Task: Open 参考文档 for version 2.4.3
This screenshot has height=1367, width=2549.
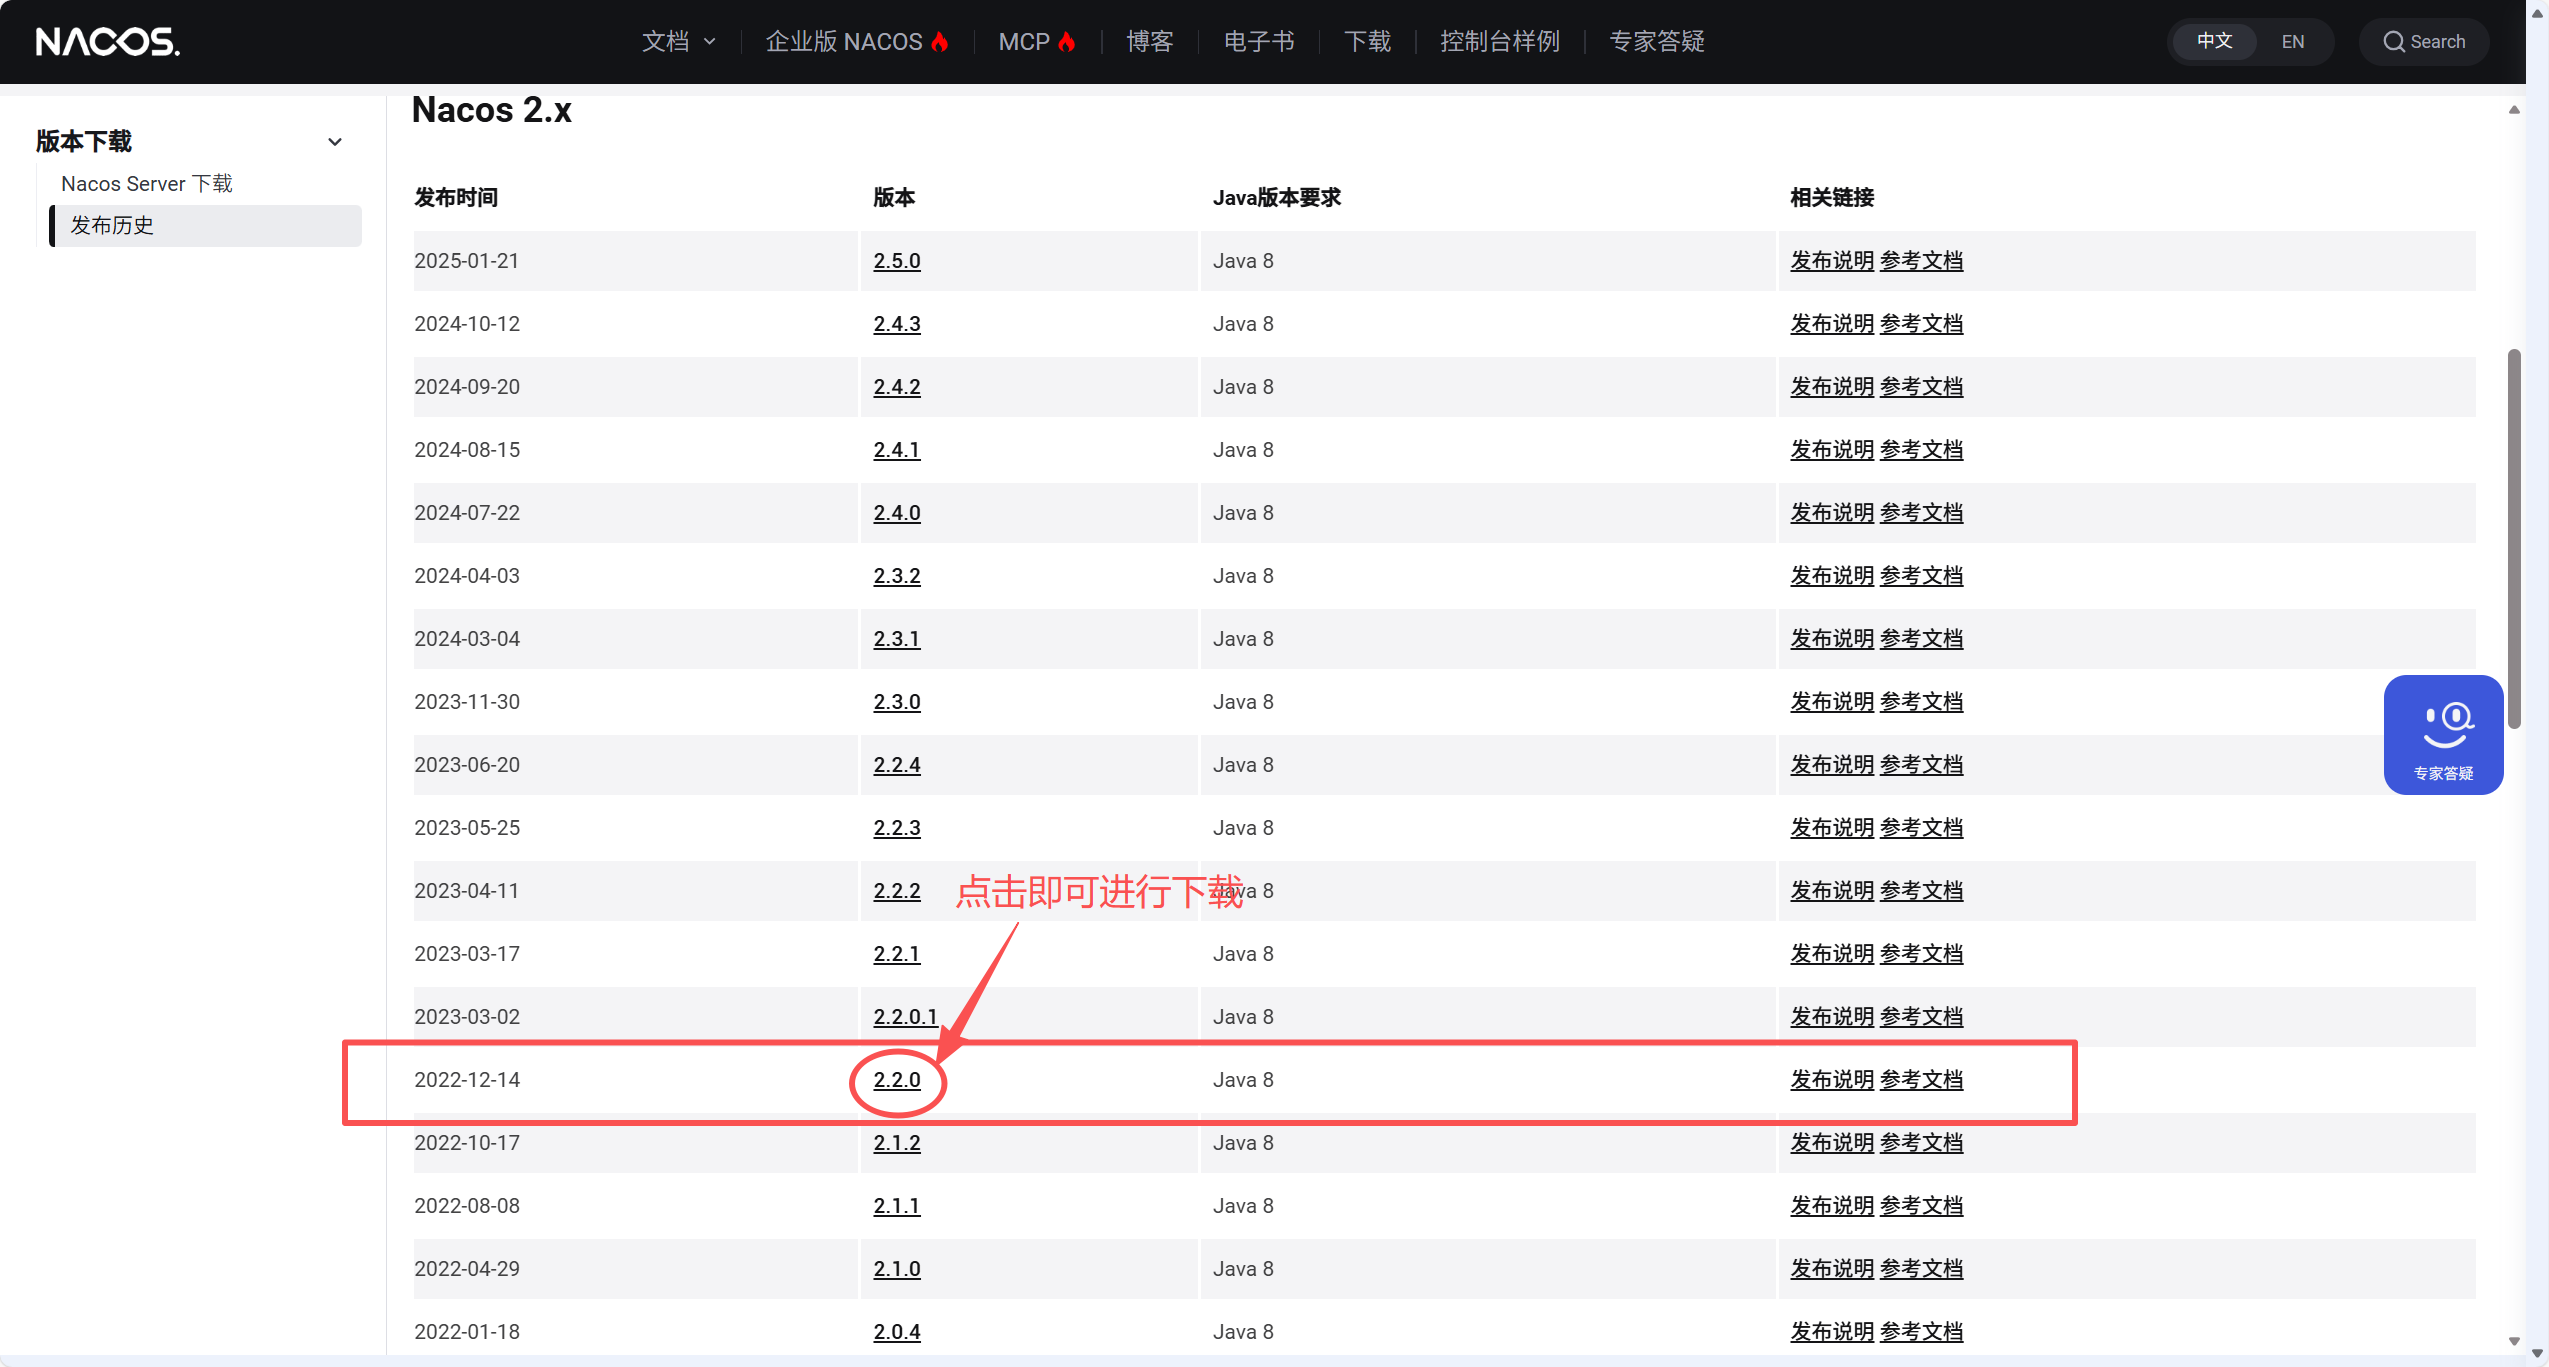Action: pos(1921,324)
